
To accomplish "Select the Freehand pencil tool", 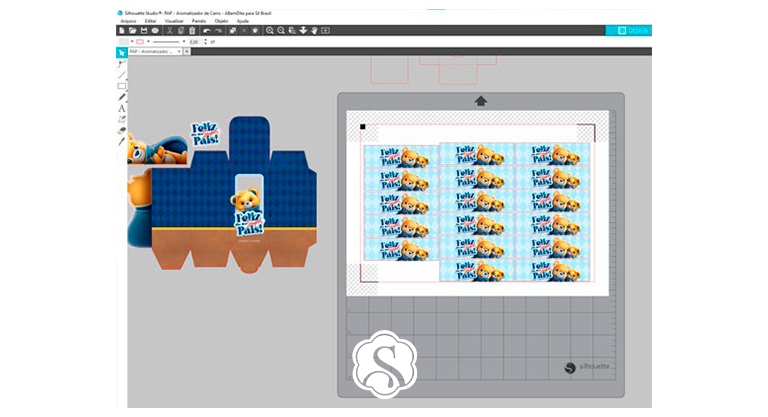I will click(121, 97).
